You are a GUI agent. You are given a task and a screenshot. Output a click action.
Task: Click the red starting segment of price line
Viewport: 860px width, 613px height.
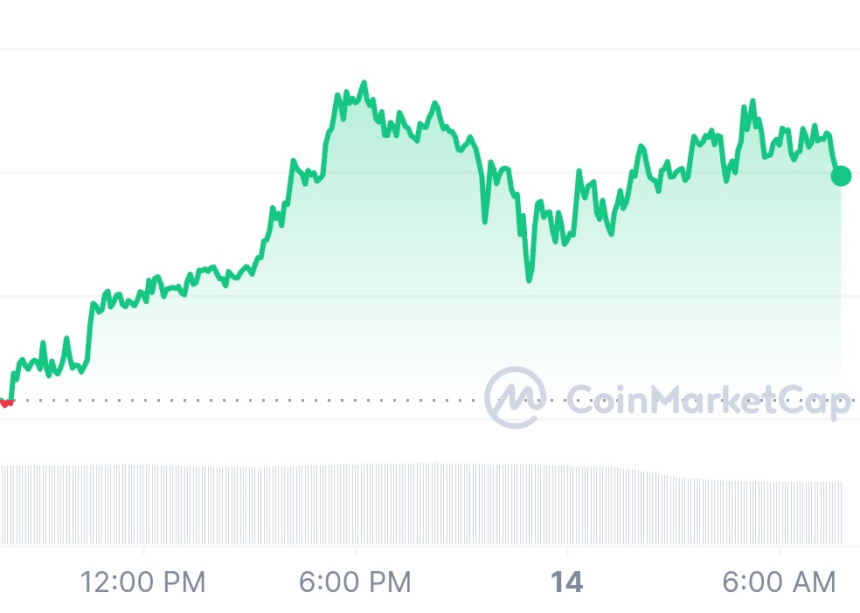click(6, 403)
